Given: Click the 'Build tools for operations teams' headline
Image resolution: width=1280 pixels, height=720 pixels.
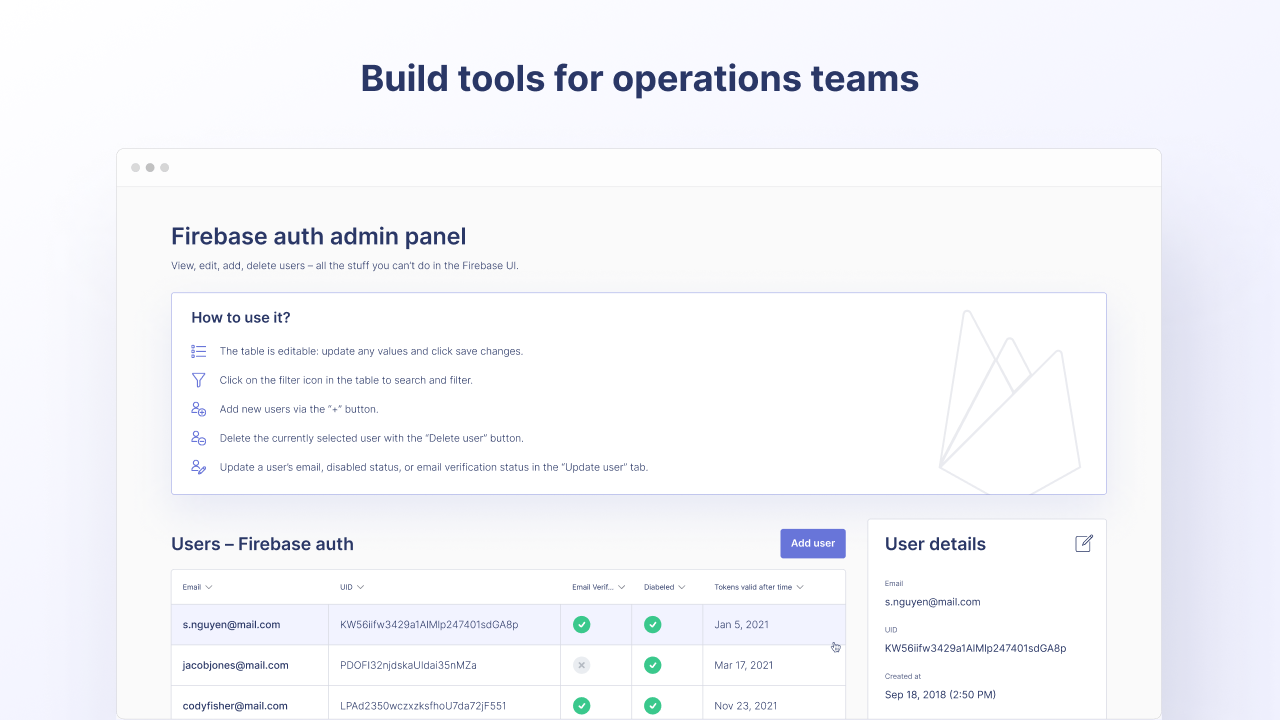Looking at the screenshot, I should (x=640, y=78).
